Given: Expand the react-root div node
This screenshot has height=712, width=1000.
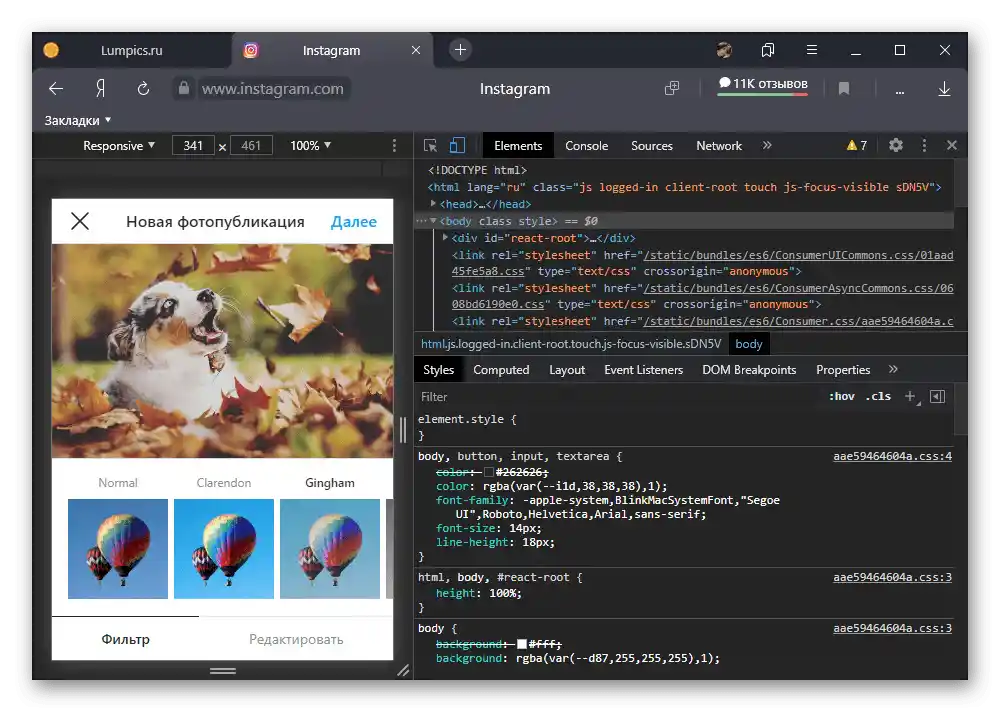Looking at the screenshot, I should pos(445,238).
